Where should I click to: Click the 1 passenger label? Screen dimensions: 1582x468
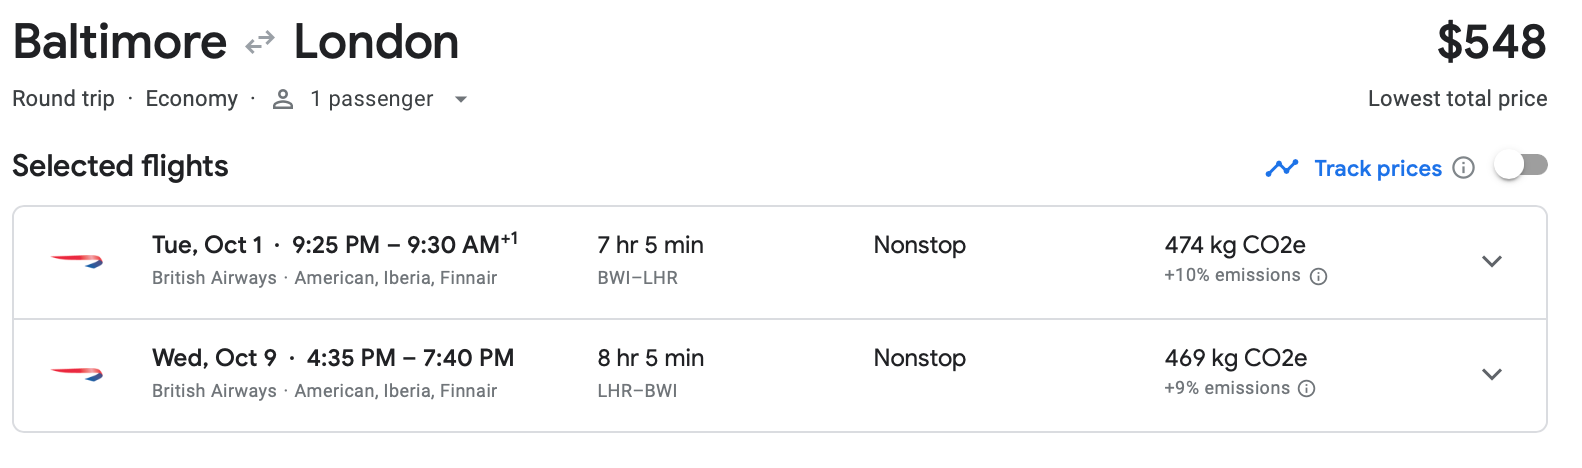pos(371,99)
